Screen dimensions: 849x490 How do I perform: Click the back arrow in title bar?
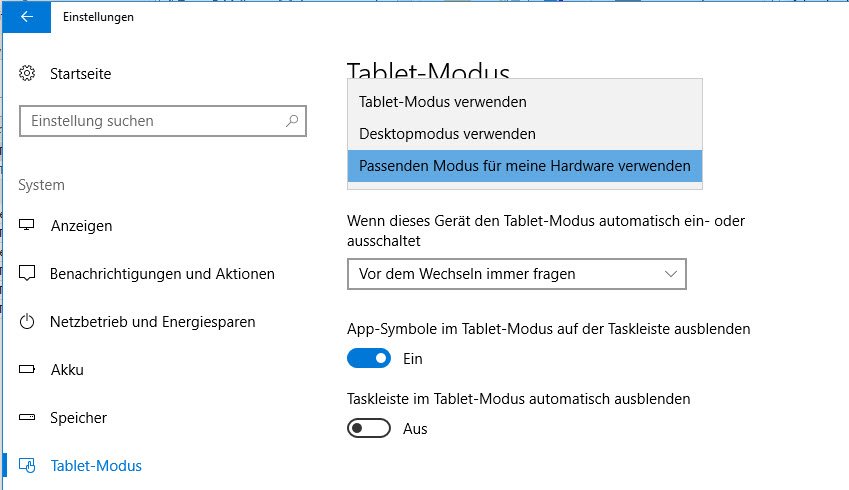coord(26,17)
